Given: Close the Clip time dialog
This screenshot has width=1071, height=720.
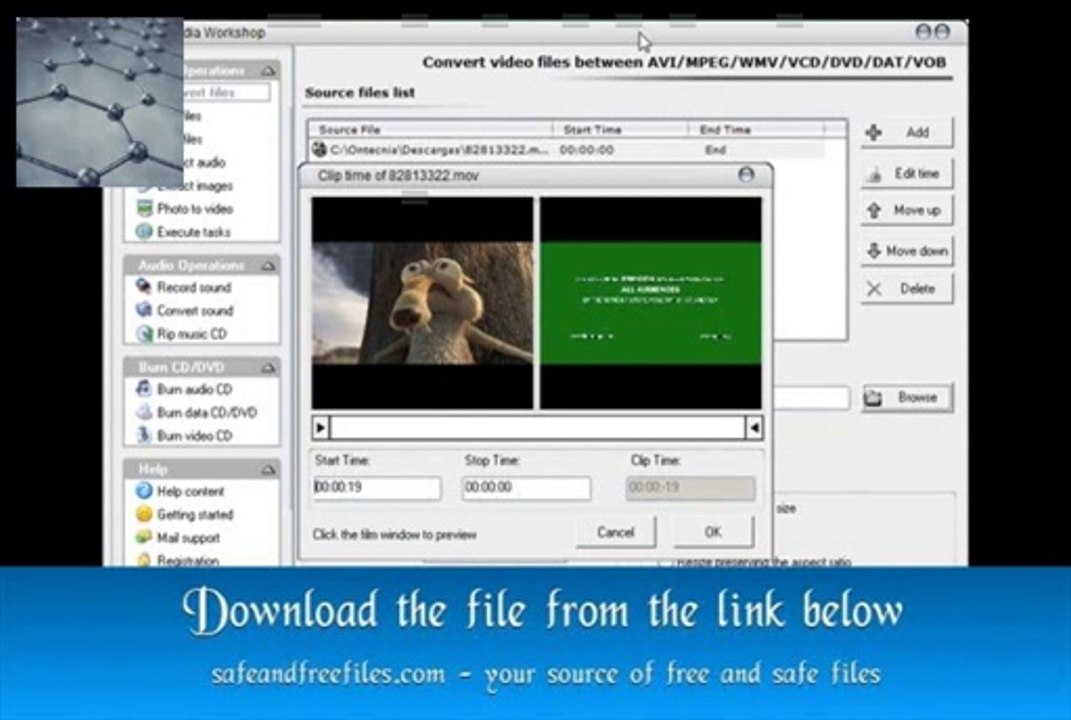Looking at the screenshot, I should pyautogui.click(x=746, y=175).
